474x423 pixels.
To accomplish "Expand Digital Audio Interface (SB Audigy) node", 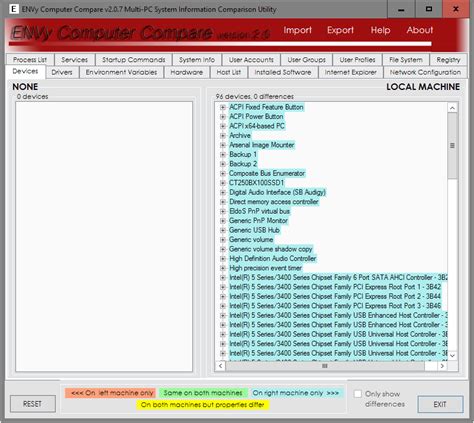I will tap(223, 192).
